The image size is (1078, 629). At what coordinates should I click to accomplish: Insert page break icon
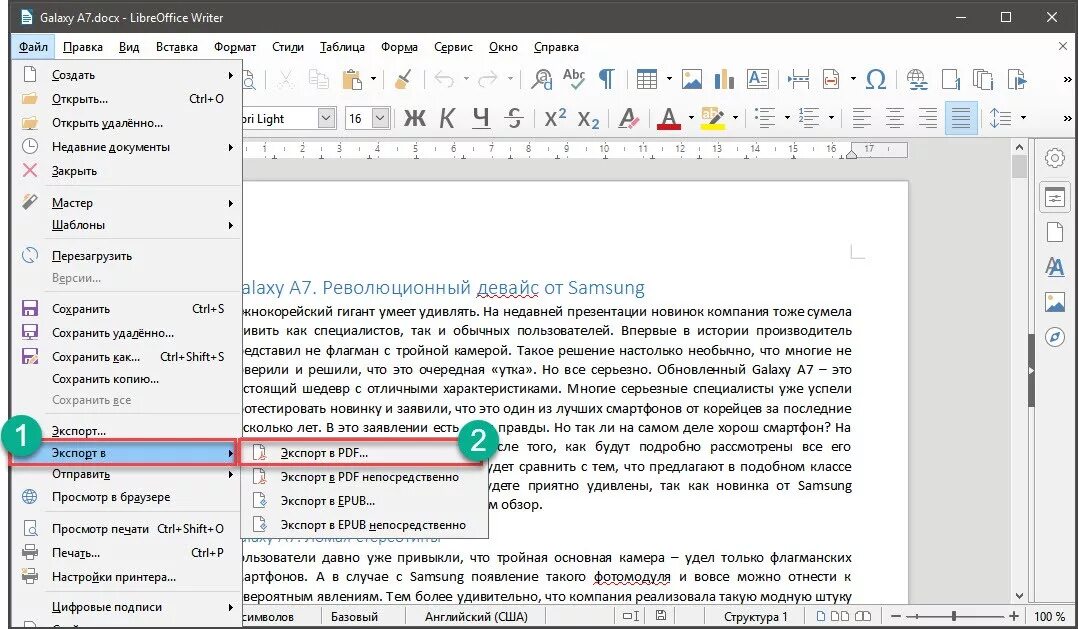(x=798, y=79)
